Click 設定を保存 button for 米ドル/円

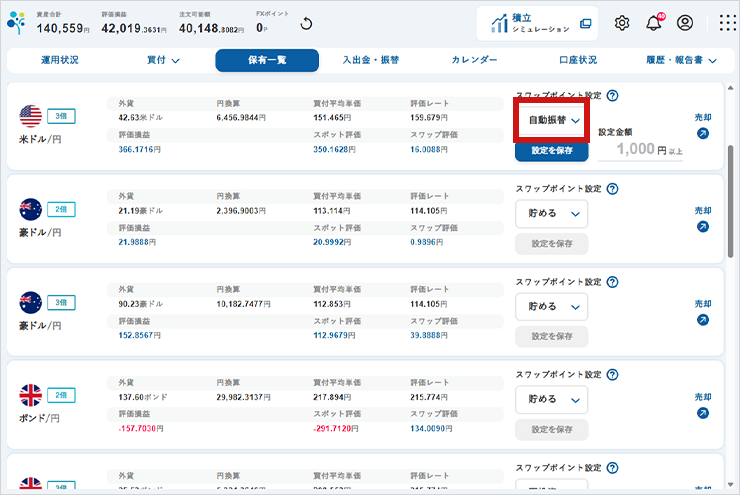click(x=552, y=151)
